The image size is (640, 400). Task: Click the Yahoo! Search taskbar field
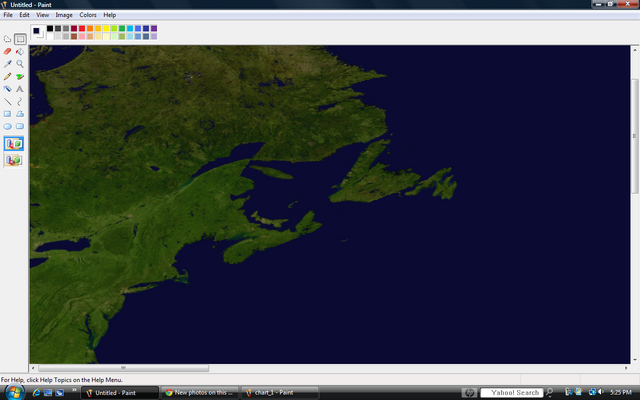(512, 393)
